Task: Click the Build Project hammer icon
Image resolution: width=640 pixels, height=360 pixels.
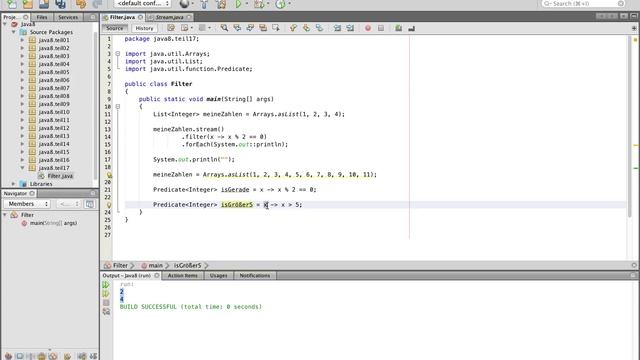Action: 204,4
